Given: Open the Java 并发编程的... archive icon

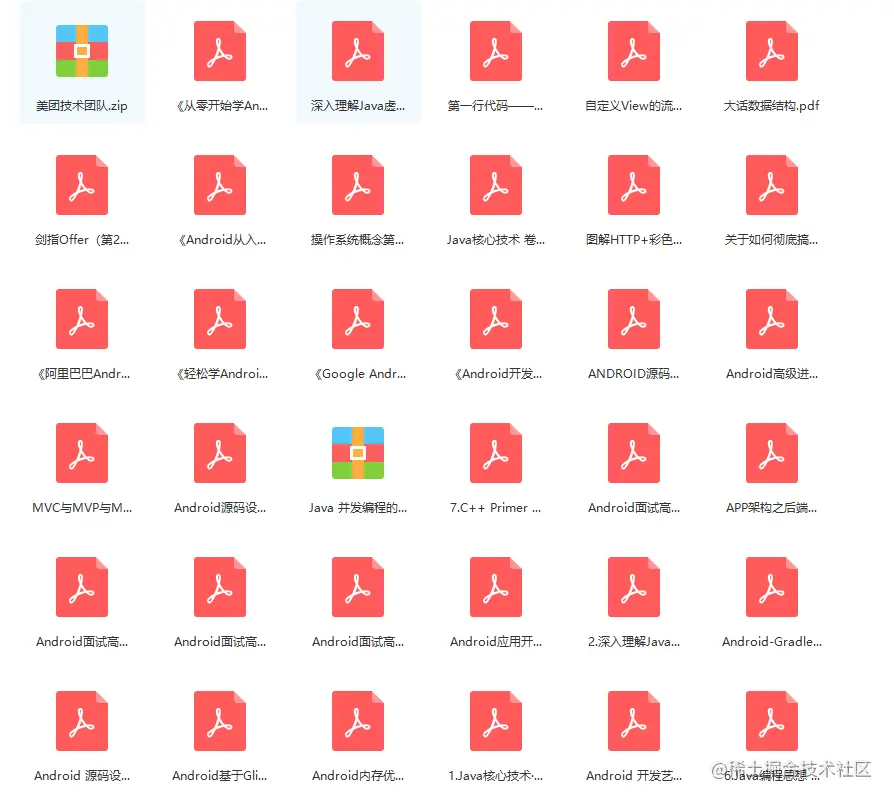Looking at the screenshot, I should tap(357, 453).
